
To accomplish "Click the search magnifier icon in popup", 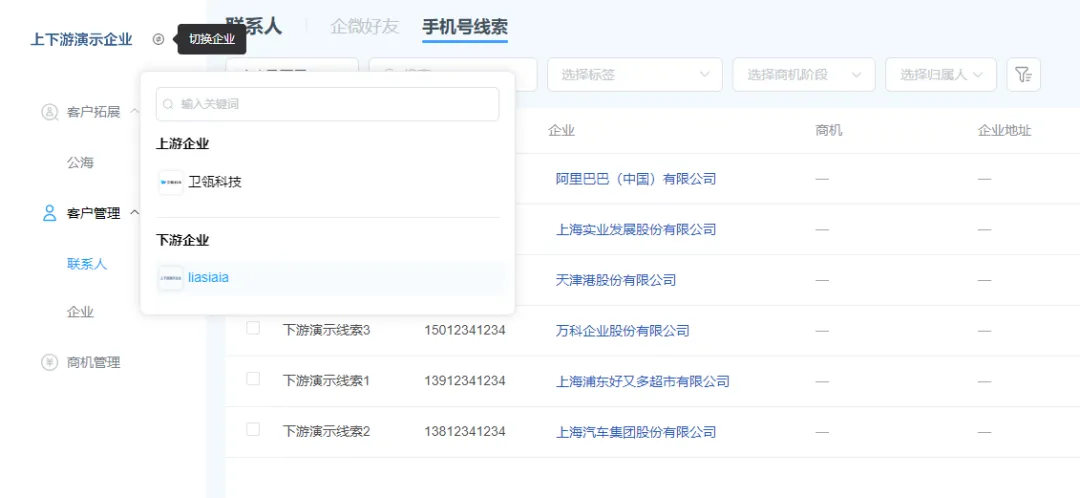I will (x=169, y=104).
